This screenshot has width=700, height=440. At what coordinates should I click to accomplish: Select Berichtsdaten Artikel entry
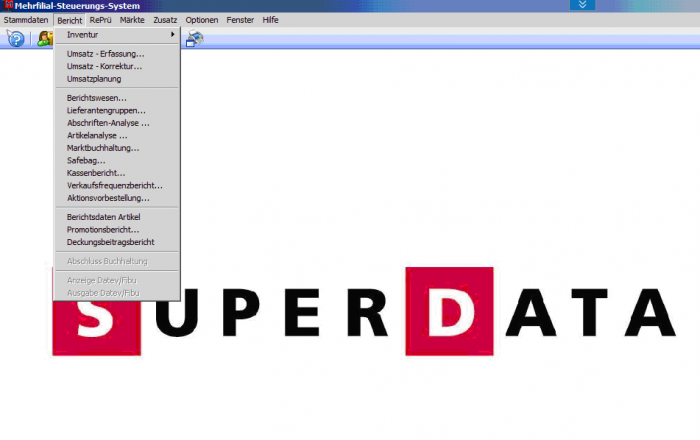117,217
